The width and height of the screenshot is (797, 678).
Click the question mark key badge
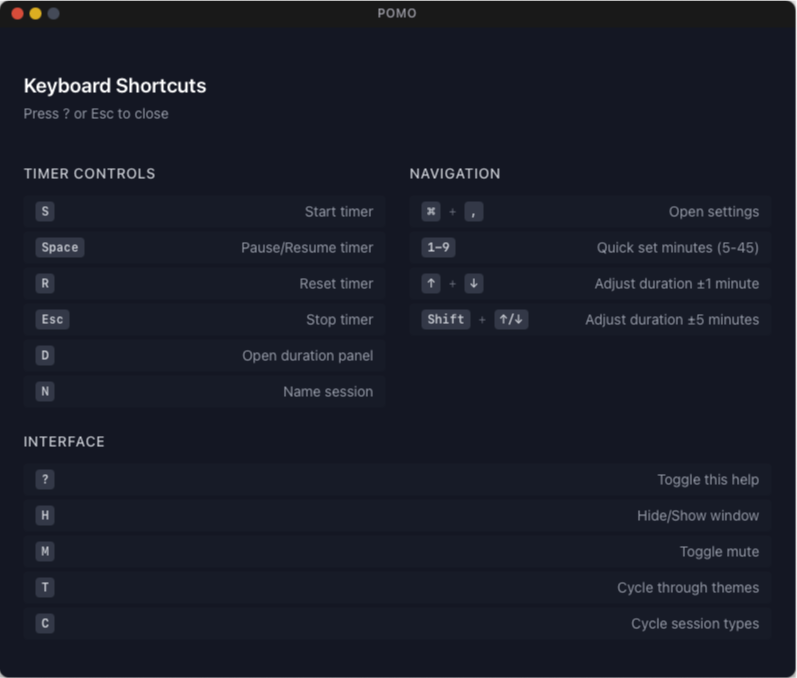[45, 480]
